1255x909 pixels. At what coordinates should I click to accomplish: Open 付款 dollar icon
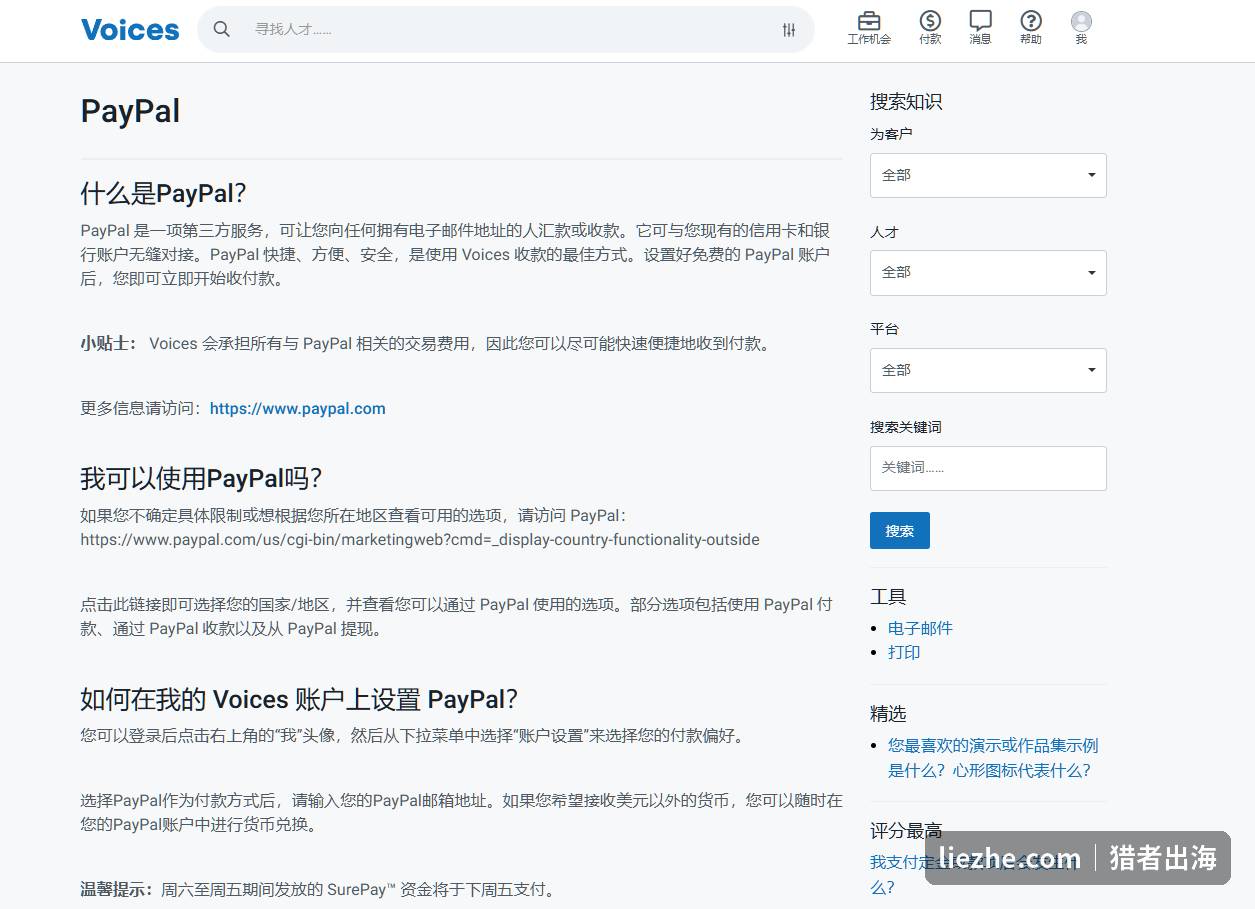click(930, 21)
